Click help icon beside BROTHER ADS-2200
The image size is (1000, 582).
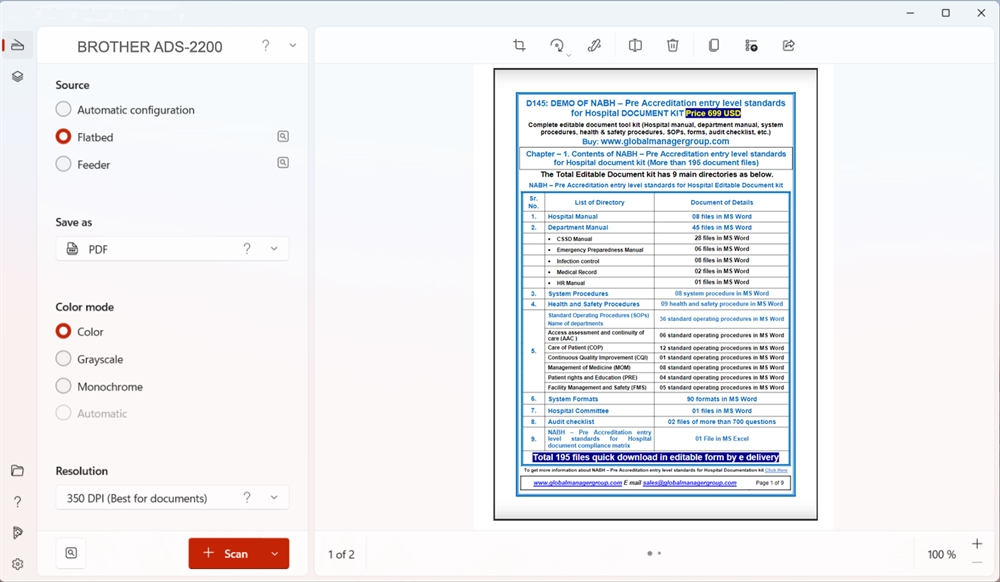[265, 45]
